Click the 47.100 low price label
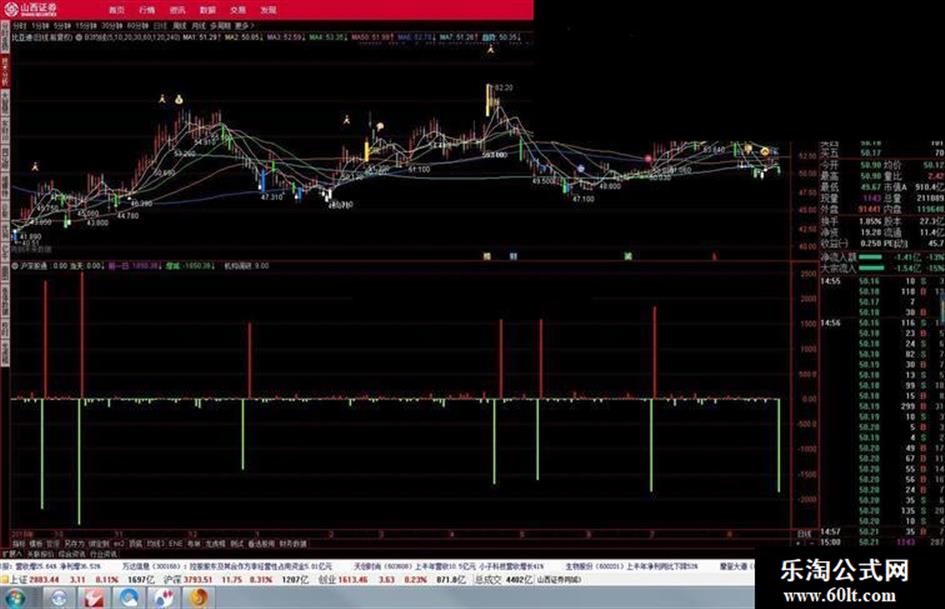The image size is (945, 609). tap(583, 198)
